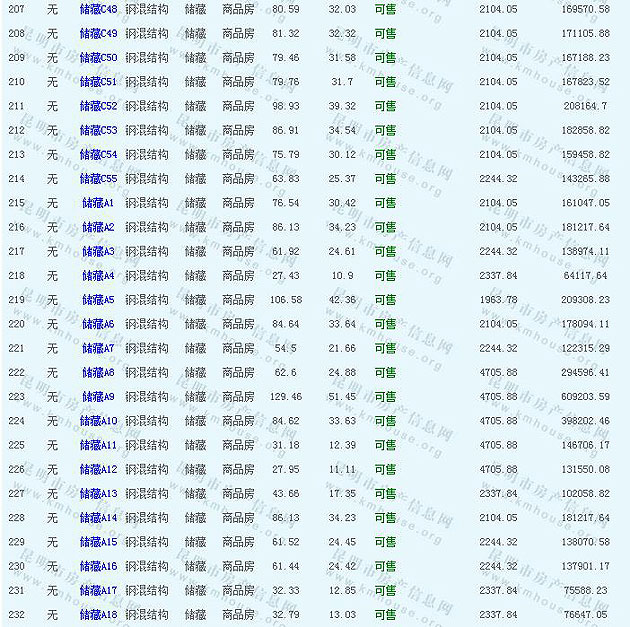Click the 储藏A3 link
Viewport: 630px width, 627px height.
(98, 251)
